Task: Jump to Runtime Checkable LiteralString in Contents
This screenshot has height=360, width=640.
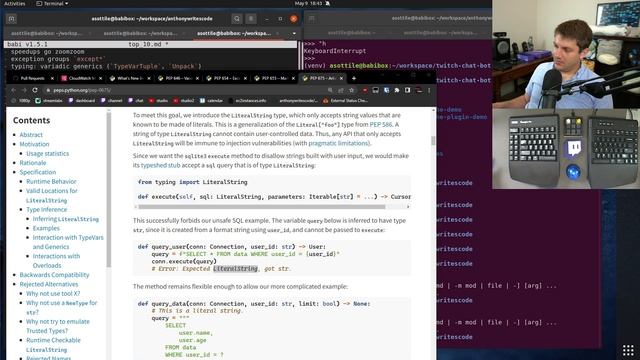Action: pos(53,344)
